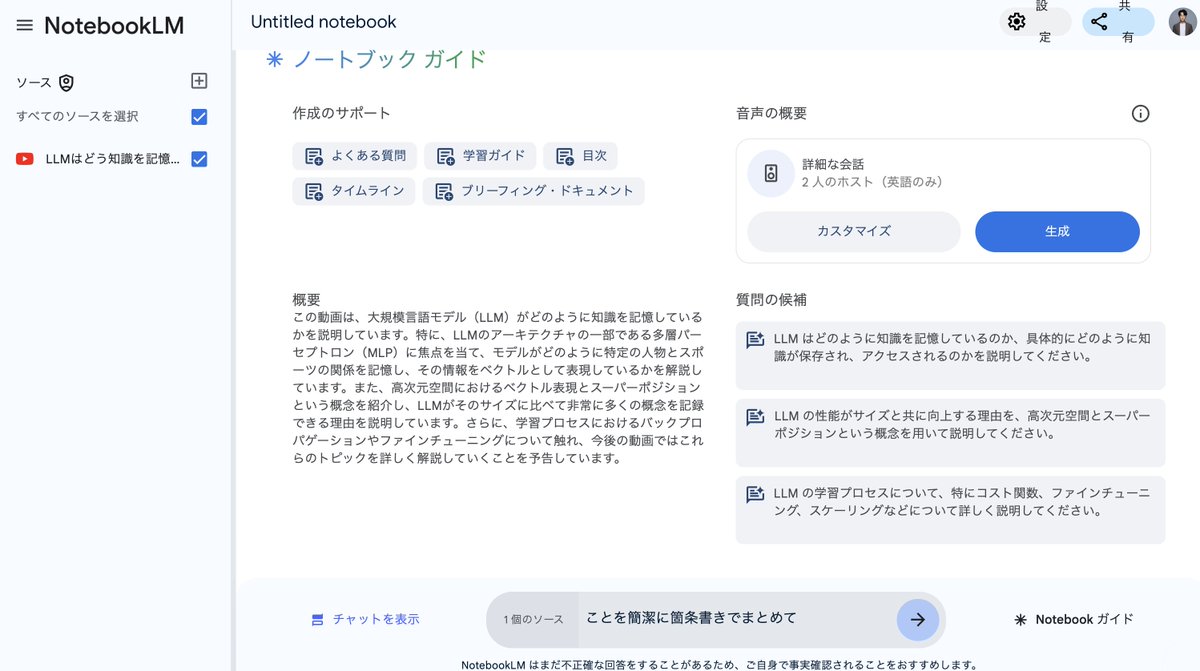Create ブリーフィング・ドキュメント

tap(534, 191)
